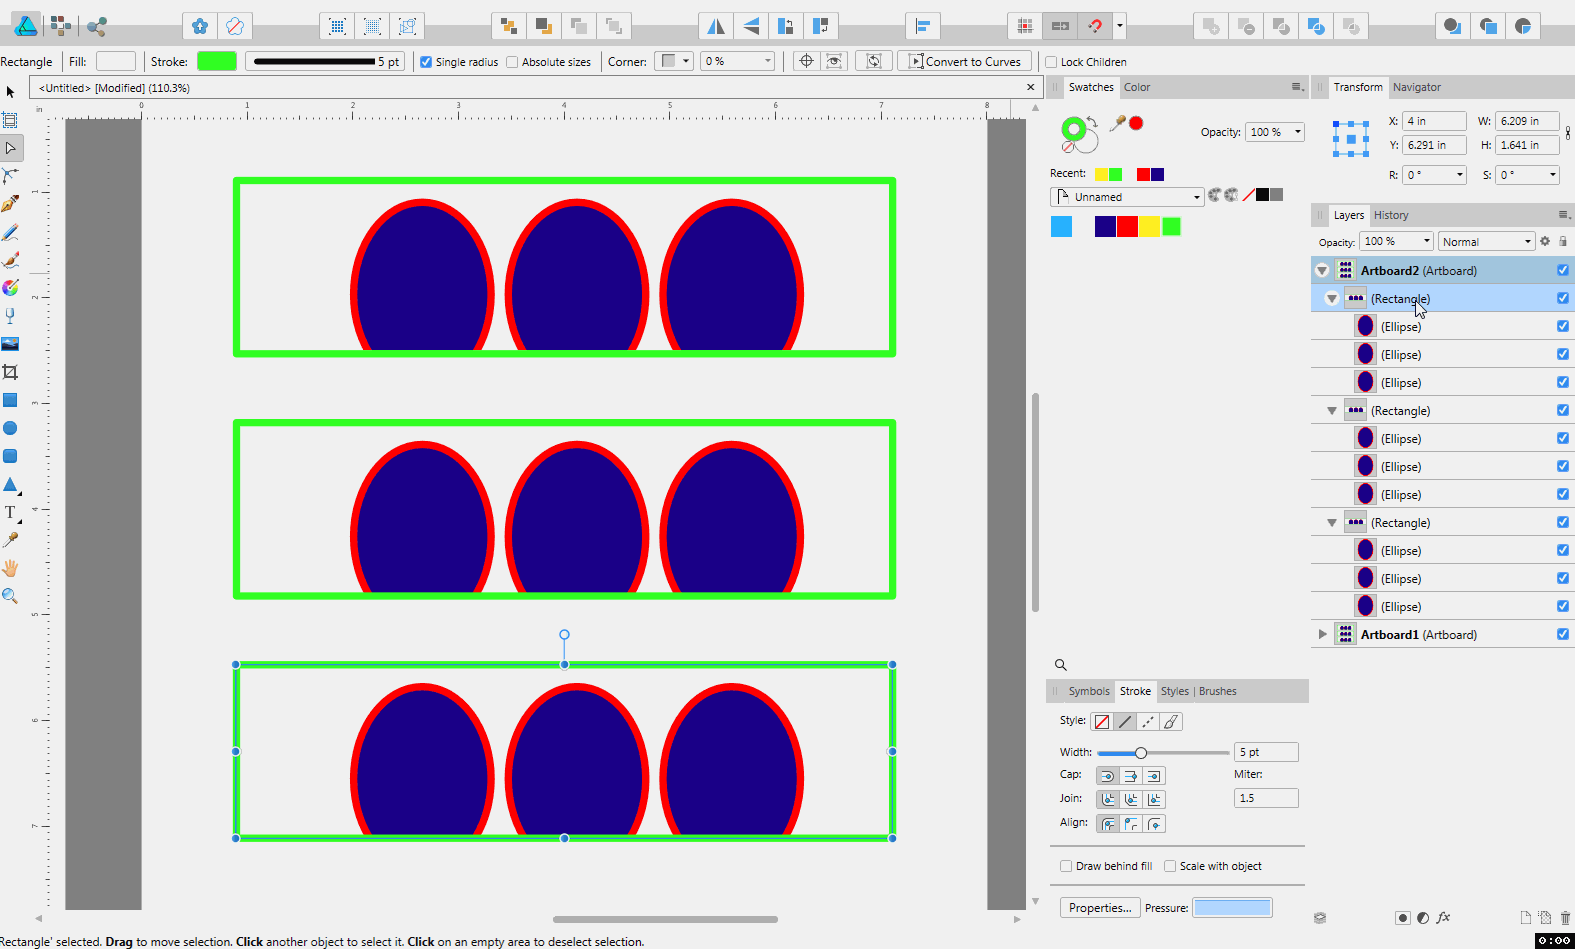Click Convert to Curves button
The height and width of the screenshot is (949, 1575).
click(x=964, y=61)
